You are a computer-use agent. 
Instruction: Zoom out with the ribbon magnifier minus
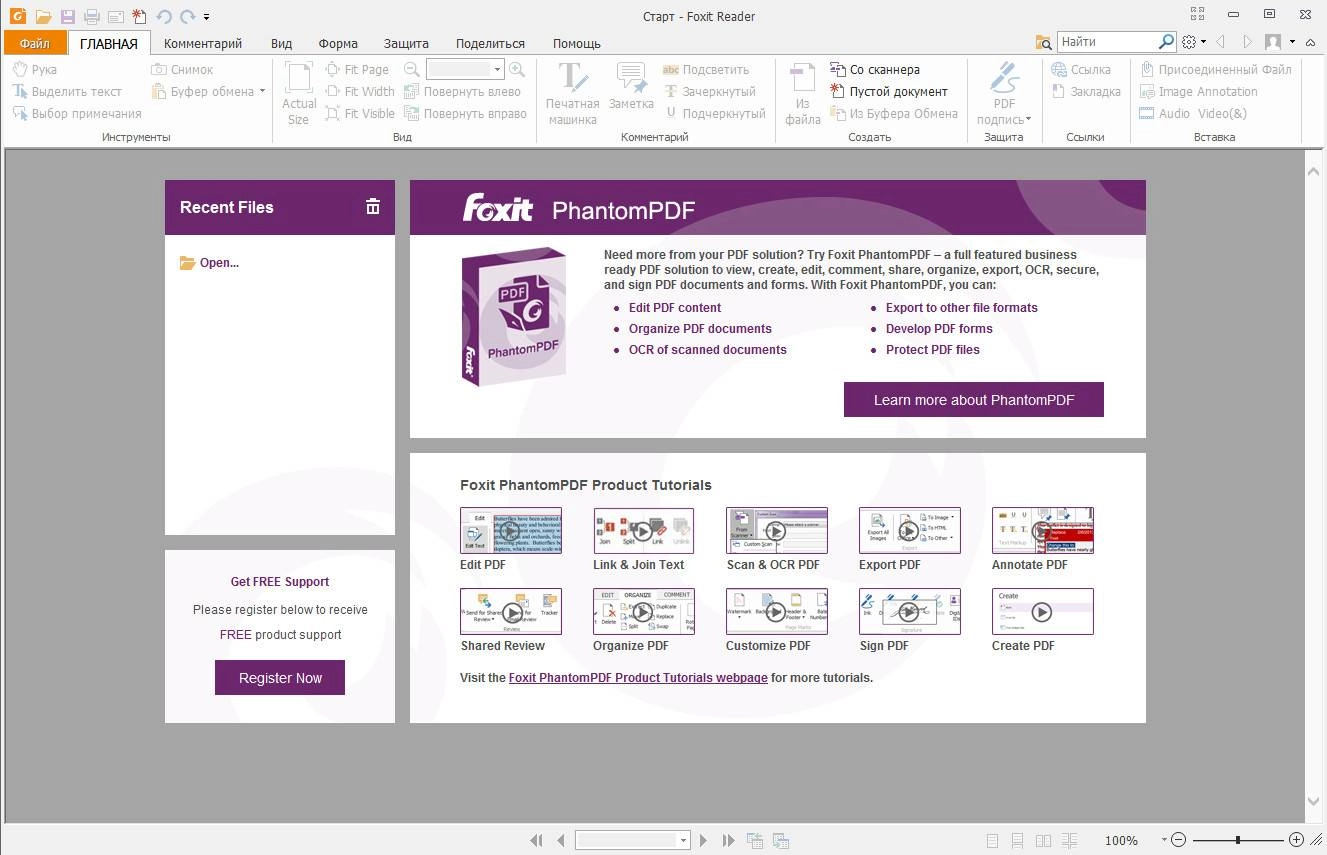(x=411, y=69)
